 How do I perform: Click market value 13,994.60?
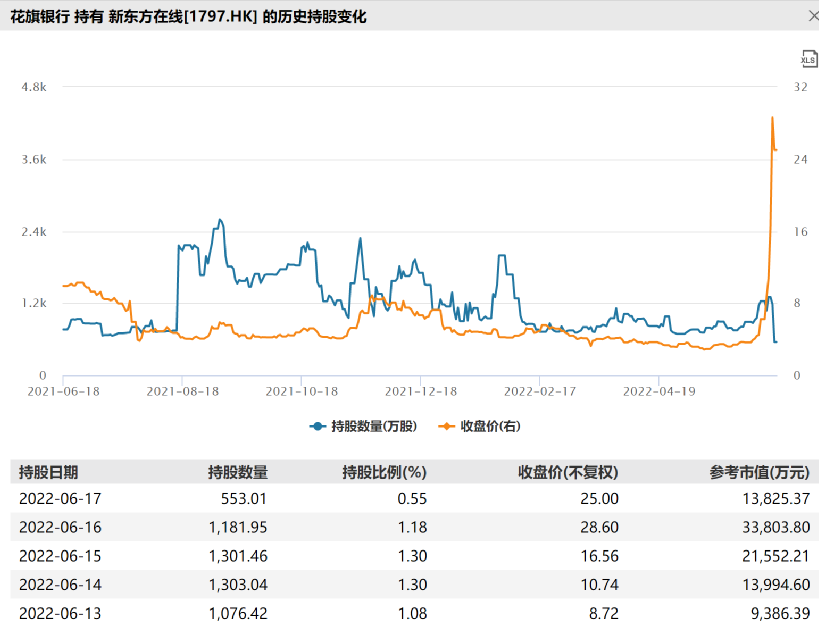pyautogui.click(x=776, y=585)
